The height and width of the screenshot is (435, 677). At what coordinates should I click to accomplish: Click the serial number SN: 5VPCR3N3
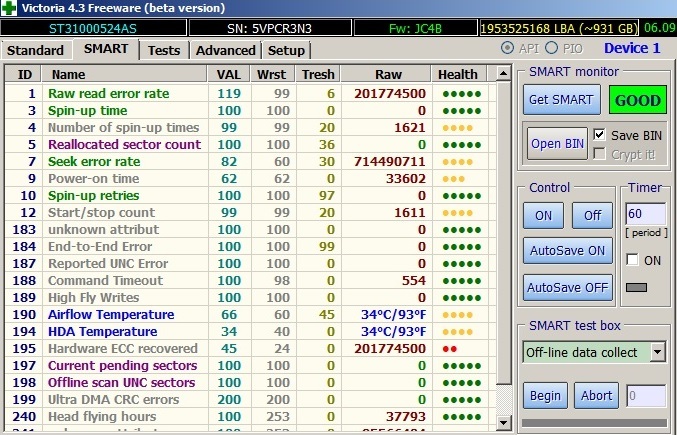[270, 28]
